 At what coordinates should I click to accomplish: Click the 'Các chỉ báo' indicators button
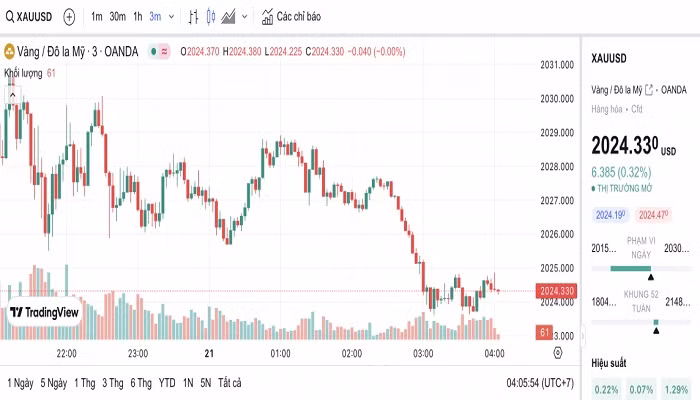[x=292, y=17]
